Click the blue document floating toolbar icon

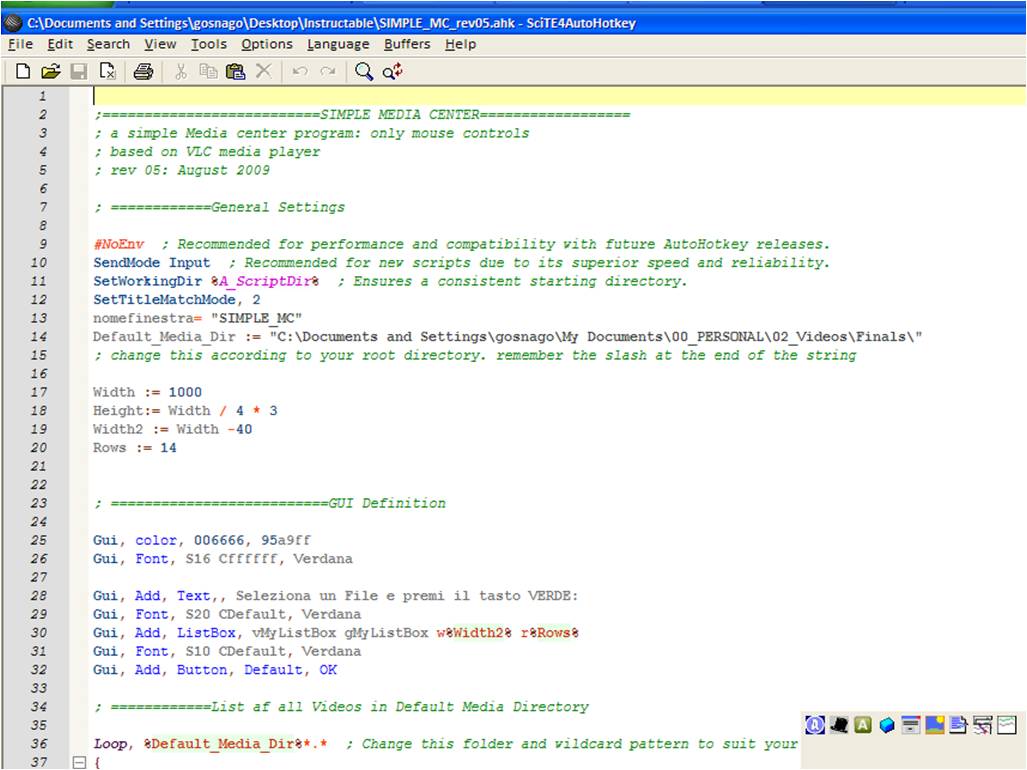pos(958,725)
